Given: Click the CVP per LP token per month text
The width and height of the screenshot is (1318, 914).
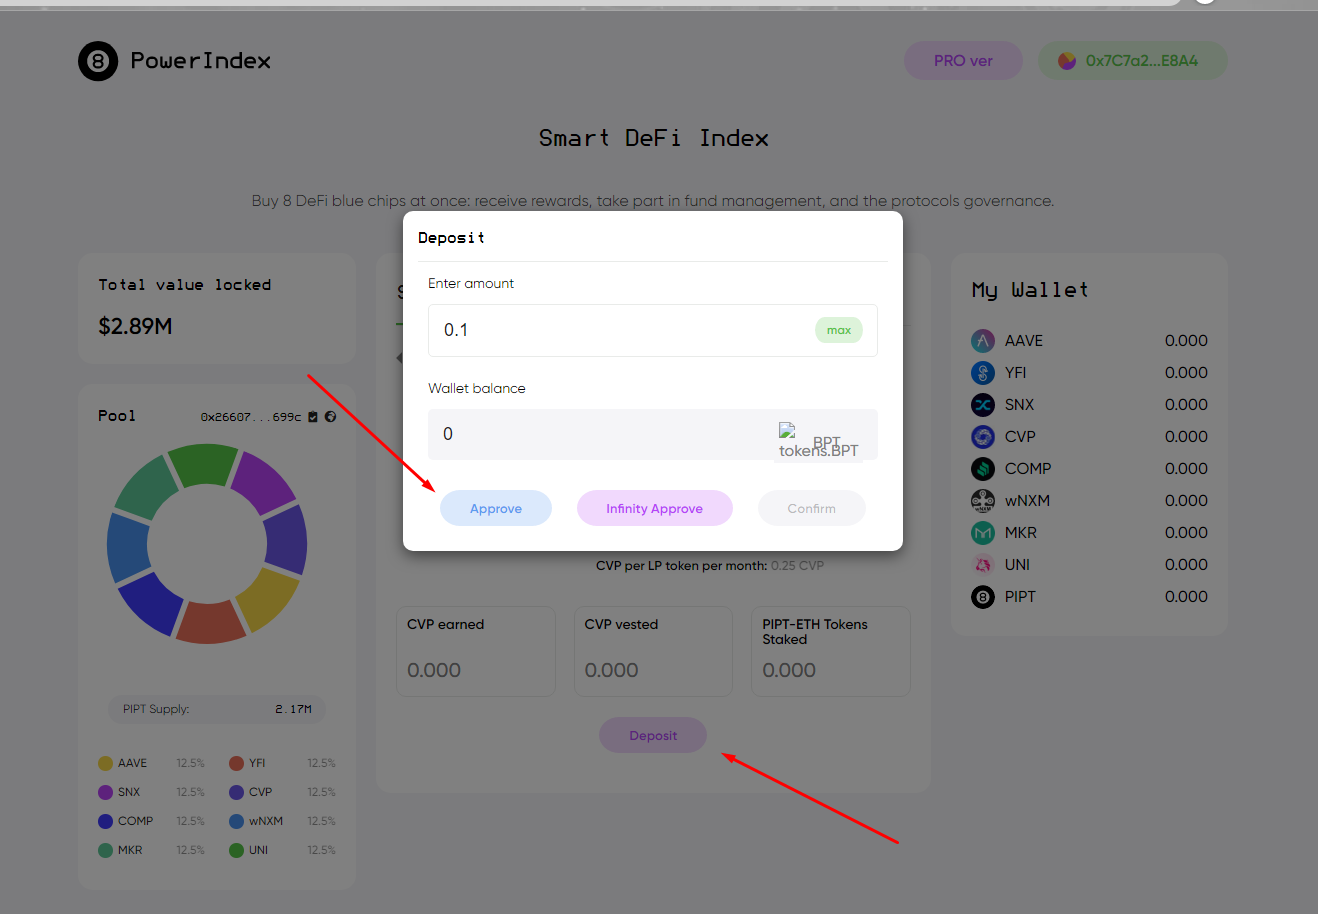Looking at the screenshot, I should [710, 565].
